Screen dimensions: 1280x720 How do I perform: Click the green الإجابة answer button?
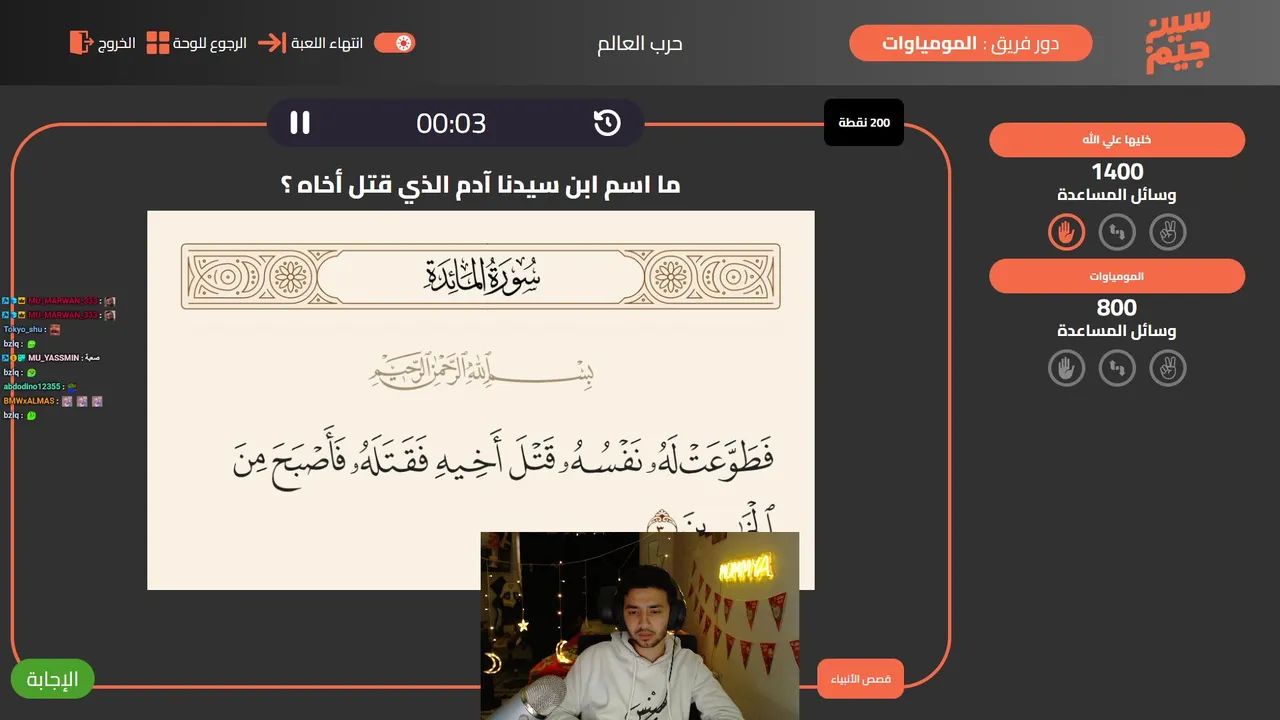(x=52, y=679)
